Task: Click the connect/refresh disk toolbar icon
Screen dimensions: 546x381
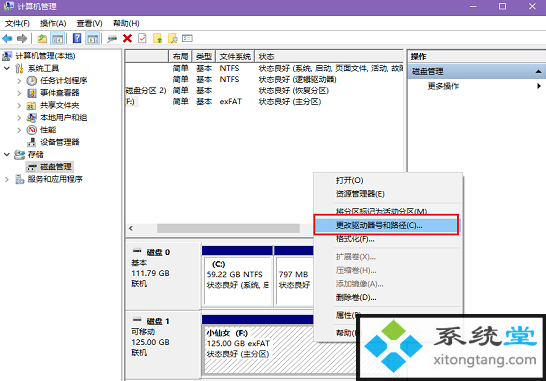Action: [x=112, y=38]
